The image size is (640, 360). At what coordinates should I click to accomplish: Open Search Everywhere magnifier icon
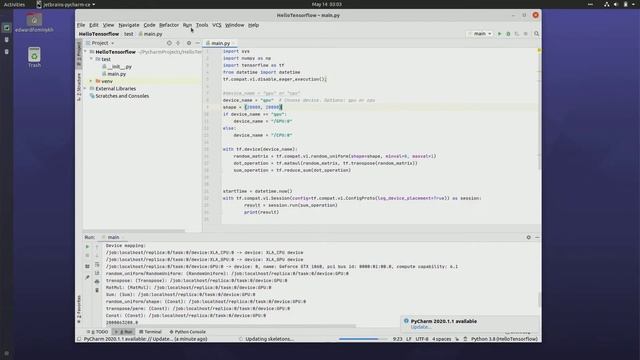coord(536,34)
